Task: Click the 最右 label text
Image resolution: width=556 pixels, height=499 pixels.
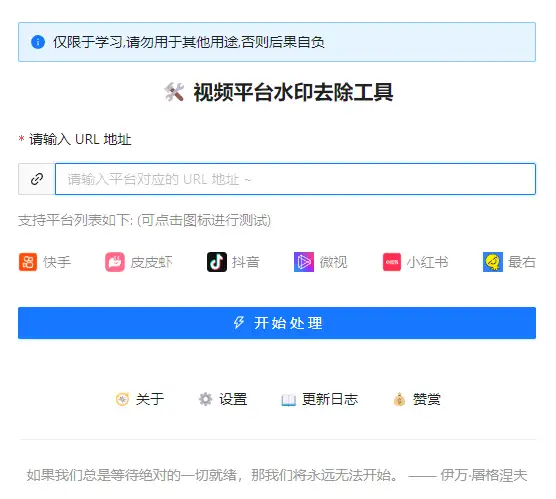Action: [x=522, y=262]
